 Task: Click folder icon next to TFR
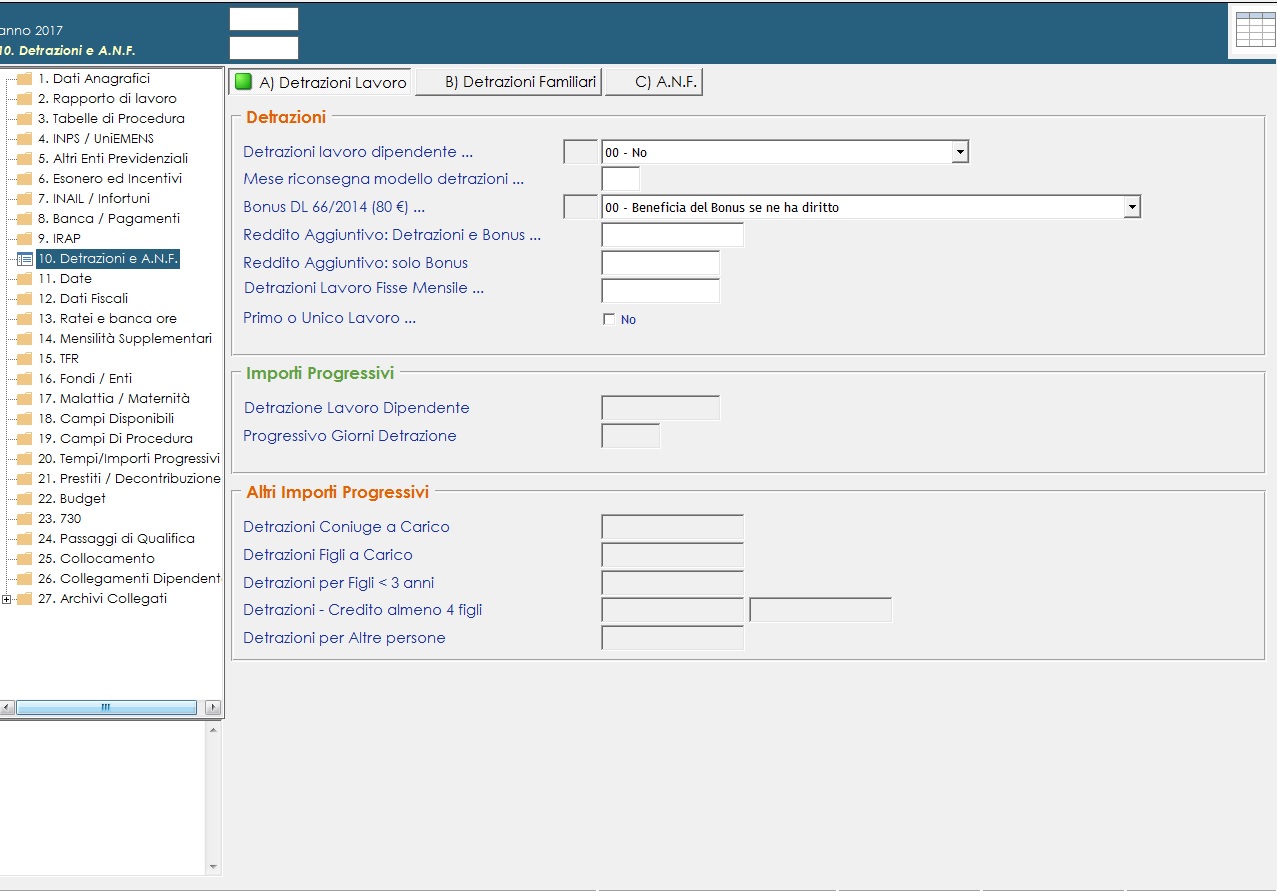click(x=25, y=359)
